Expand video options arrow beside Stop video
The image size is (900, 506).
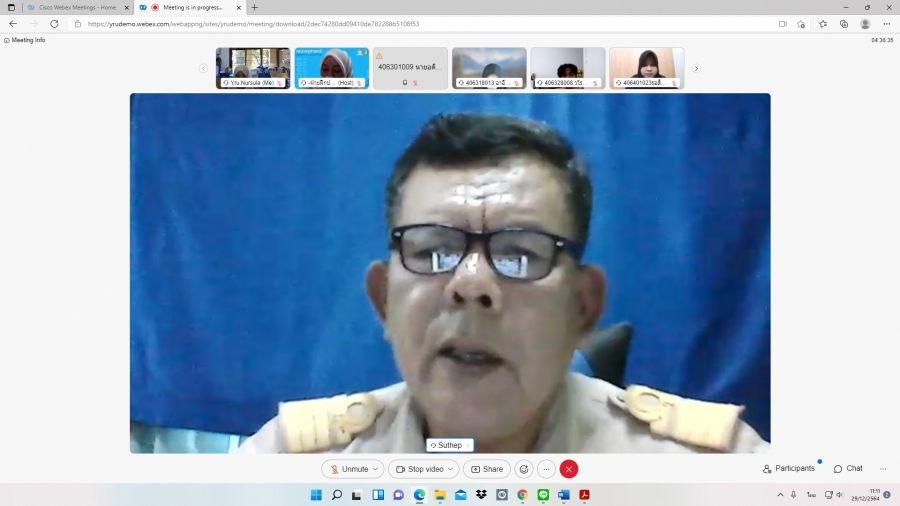click(452, 469)
